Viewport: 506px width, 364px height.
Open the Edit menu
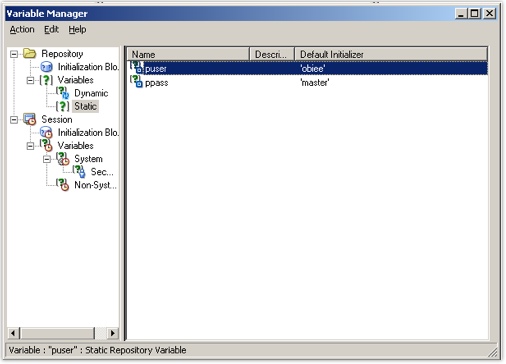(51, 30)
